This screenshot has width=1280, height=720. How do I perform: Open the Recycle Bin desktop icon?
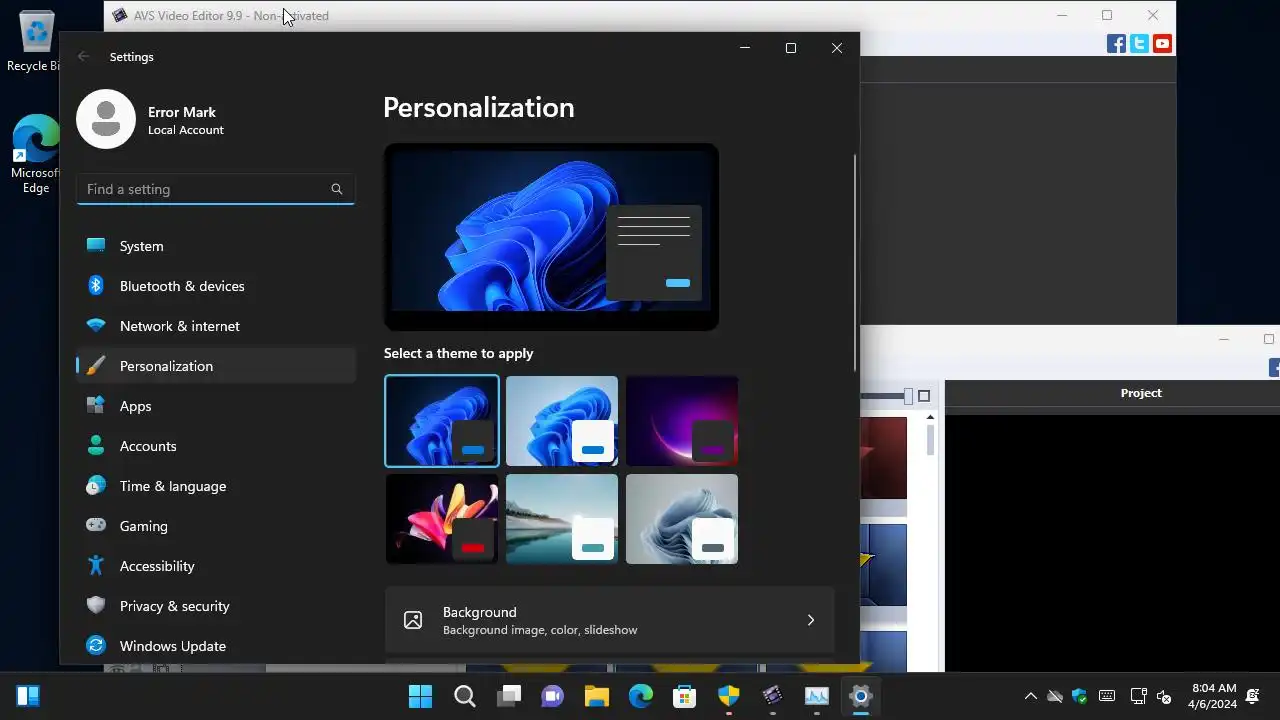[36, 42]
